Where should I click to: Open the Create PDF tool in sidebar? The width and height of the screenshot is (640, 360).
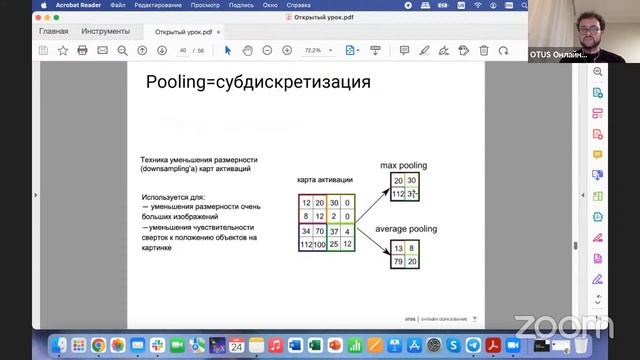pos(598,134)
